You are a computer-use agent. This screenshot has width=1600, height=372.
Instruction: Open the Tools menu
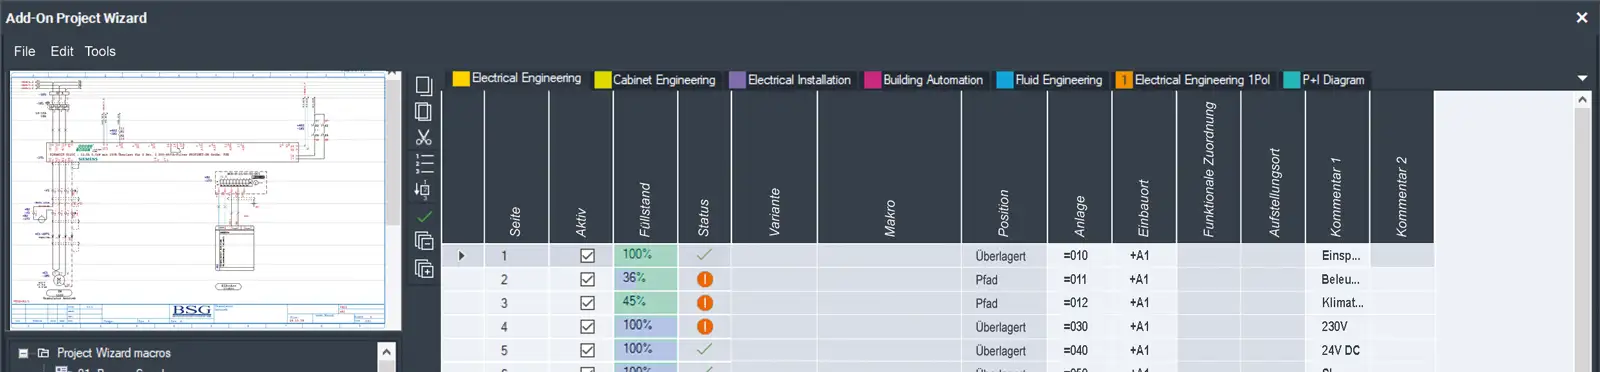click(100, 51)
